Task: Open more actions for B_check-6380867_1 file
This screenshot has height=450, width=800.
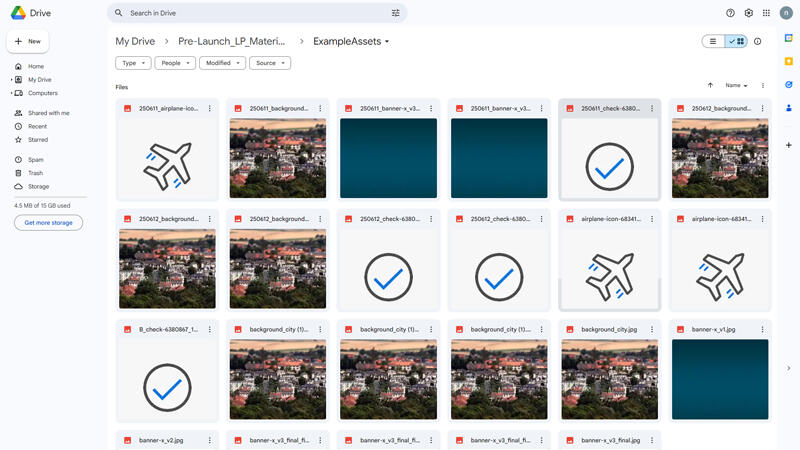Action: 210,329
